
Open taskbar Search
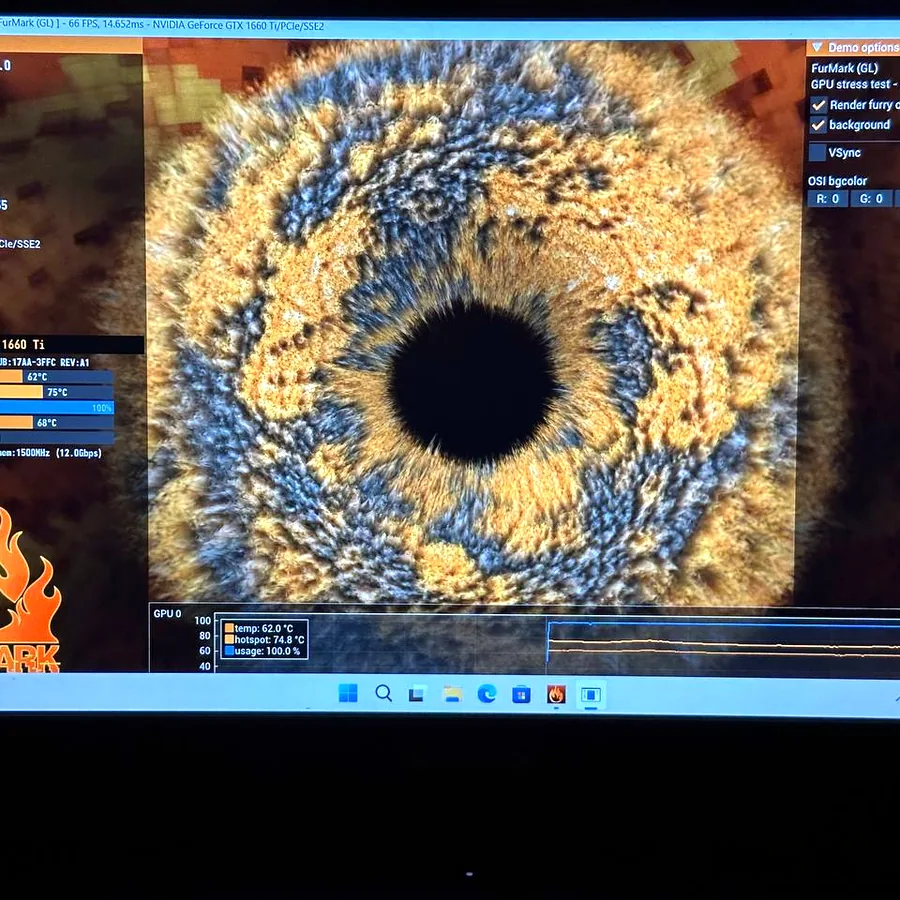tap(383, 693)
